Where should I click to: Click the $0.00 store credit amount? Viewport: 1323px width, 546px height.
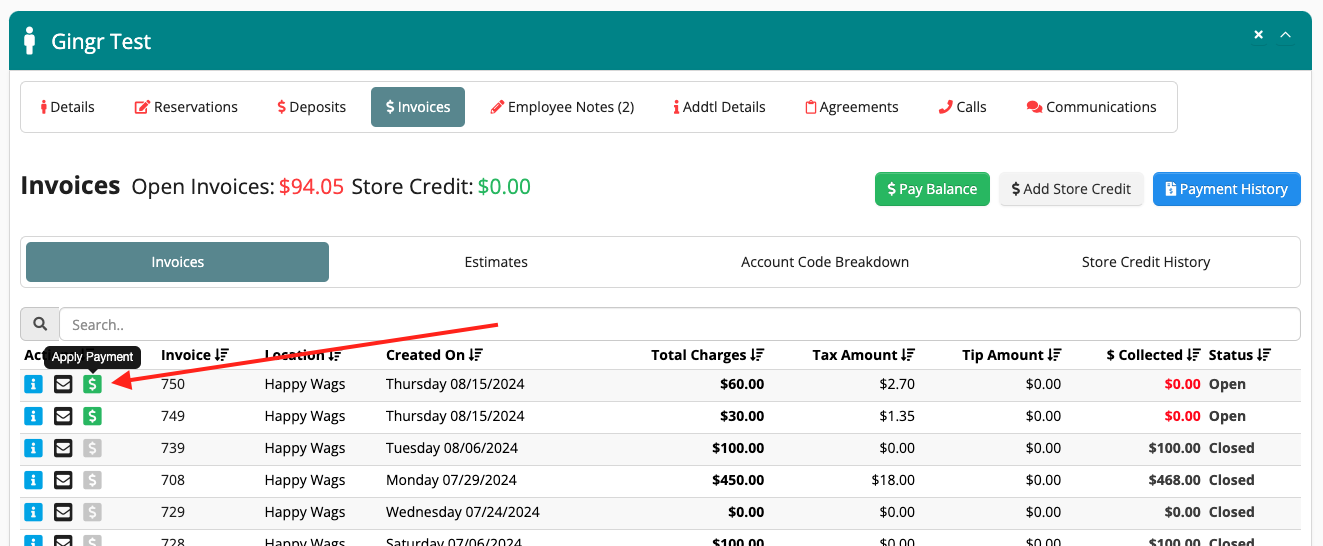click(504, 186)
